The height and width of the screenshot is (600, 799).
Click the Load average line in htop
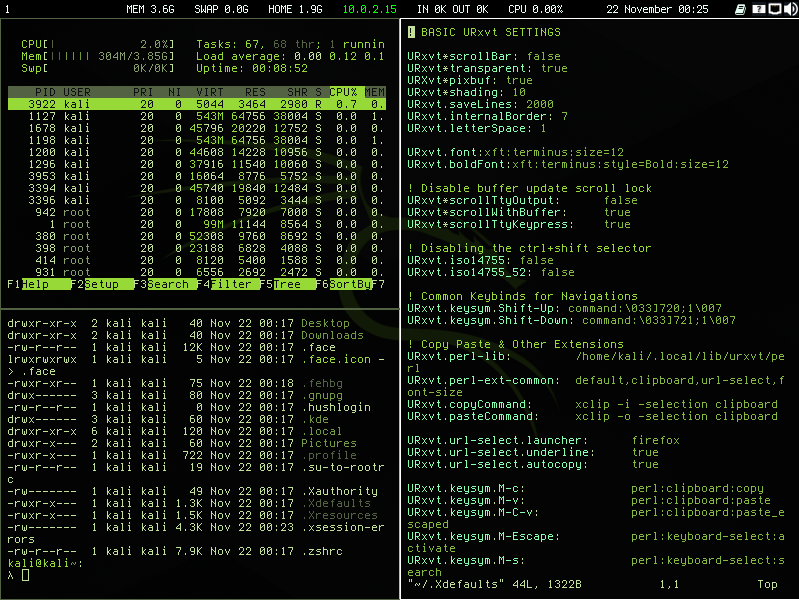point(290,56)
